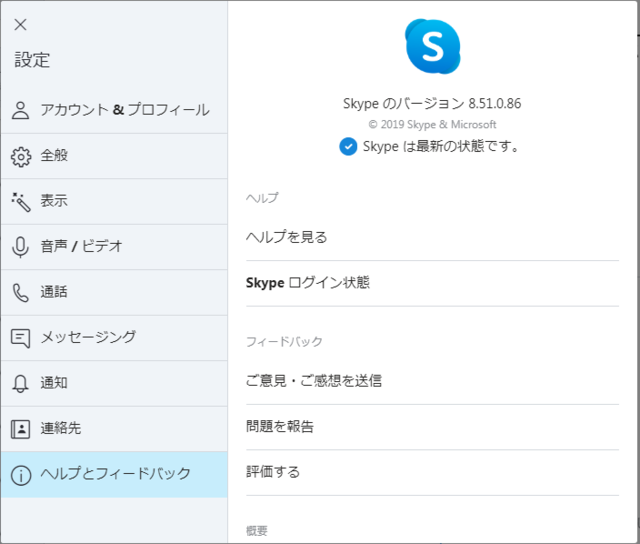
Task: Click the フィードバック section heading
Action: [284, 342]
